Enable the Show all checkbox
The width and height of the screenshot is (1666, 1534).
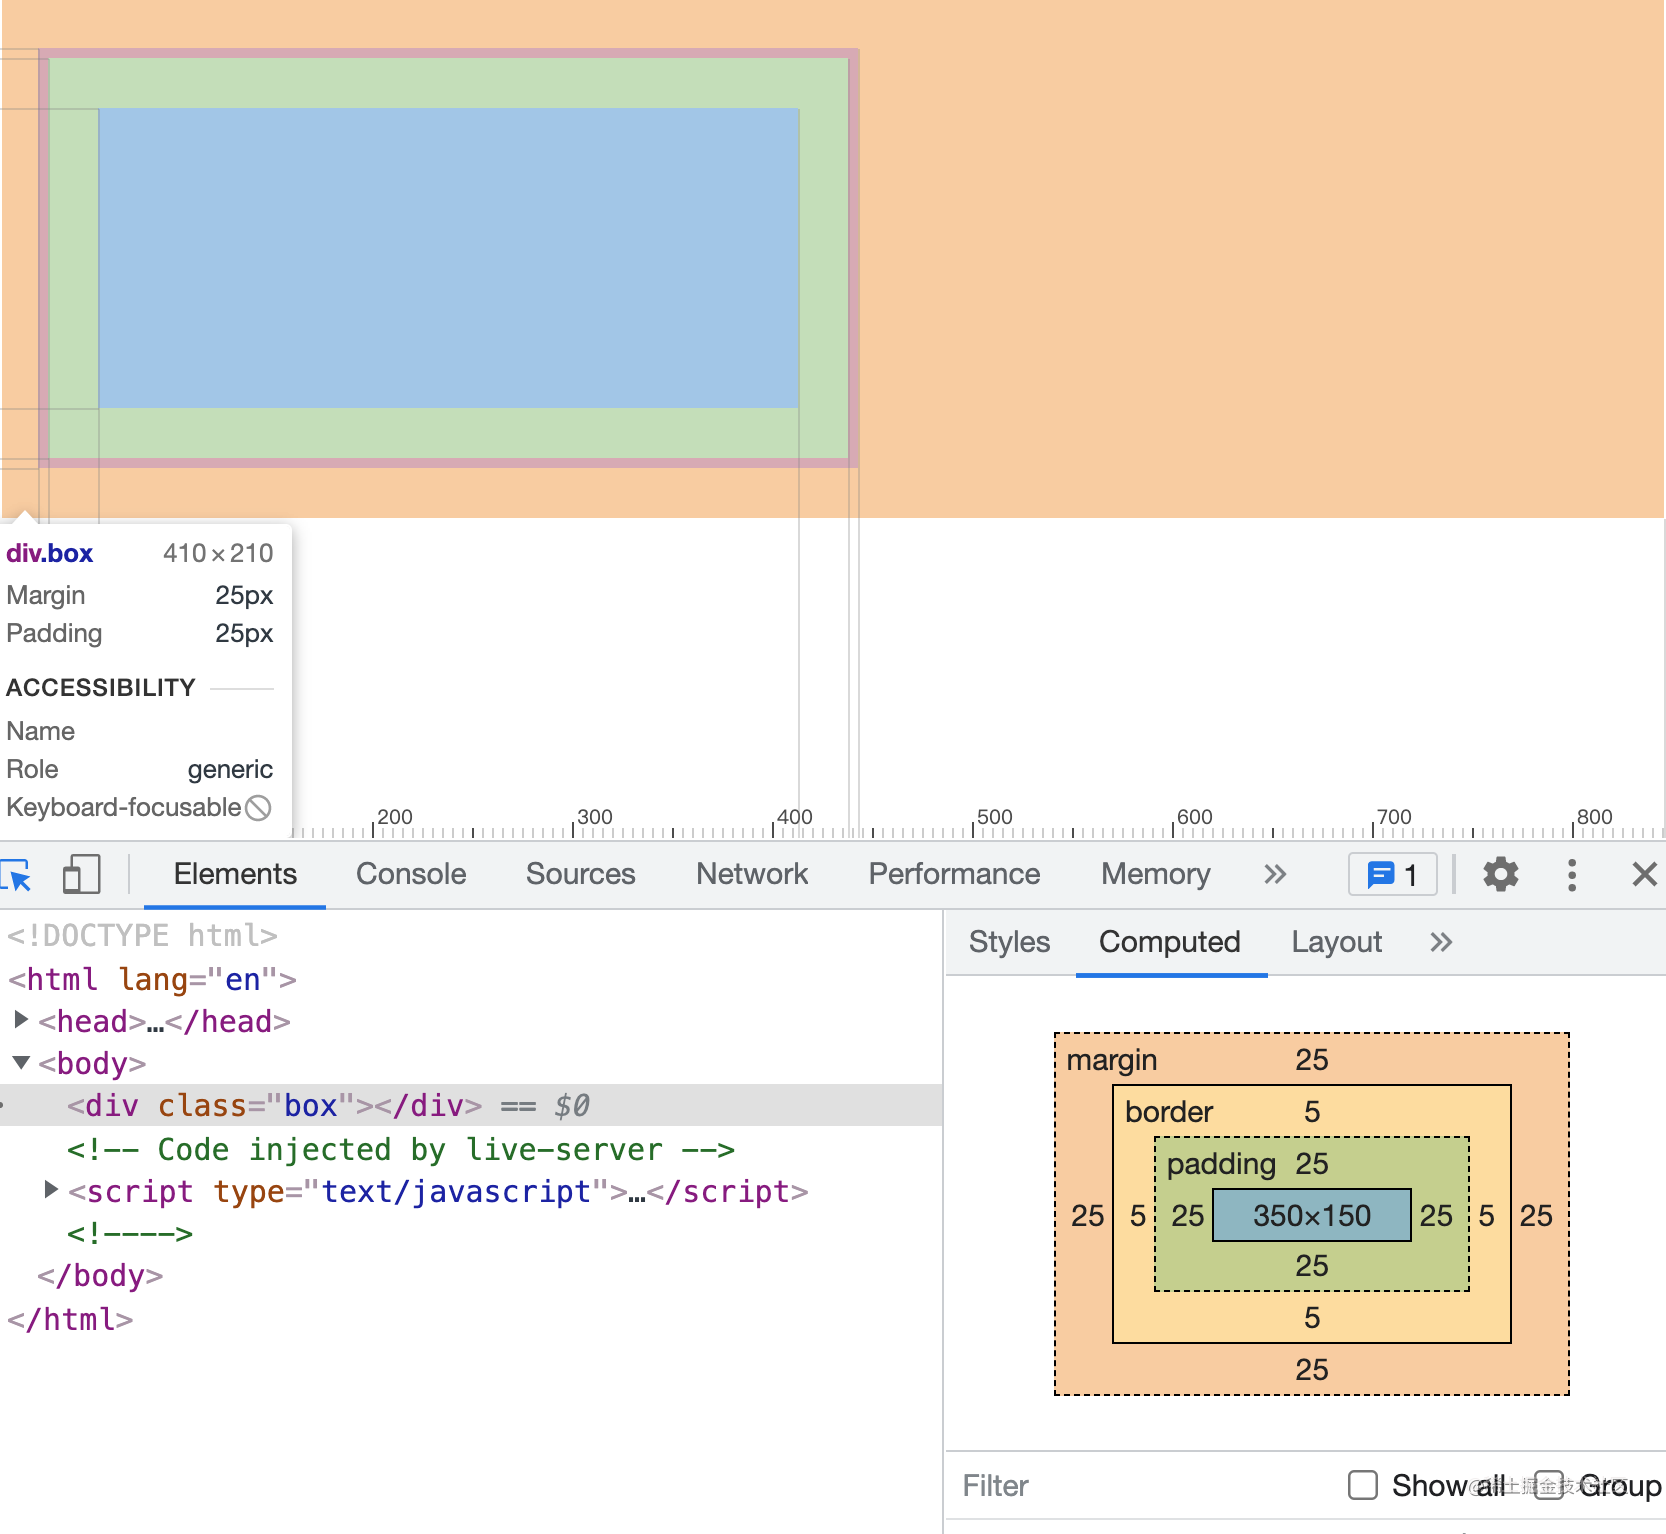pos(1363,1485)
